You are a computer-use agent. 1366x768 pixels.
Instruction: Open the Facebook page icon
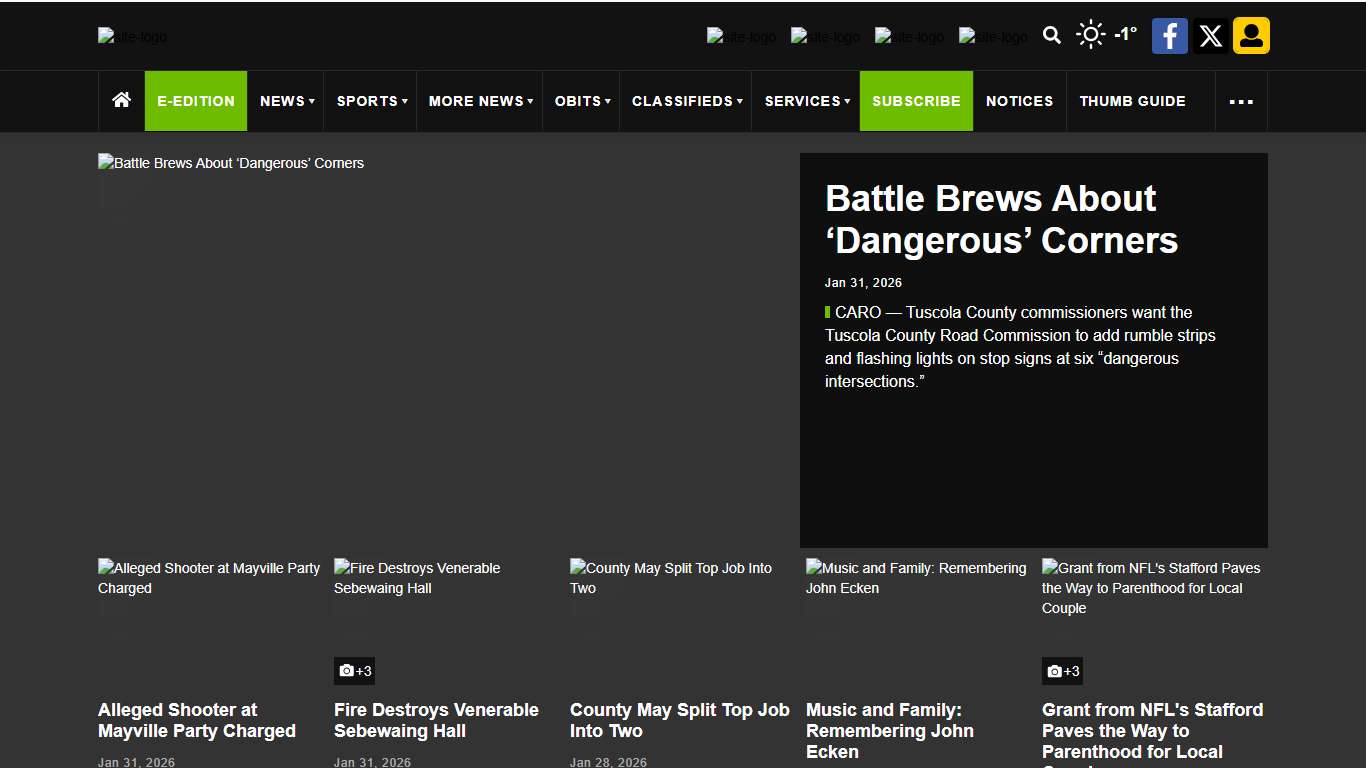1169,36
